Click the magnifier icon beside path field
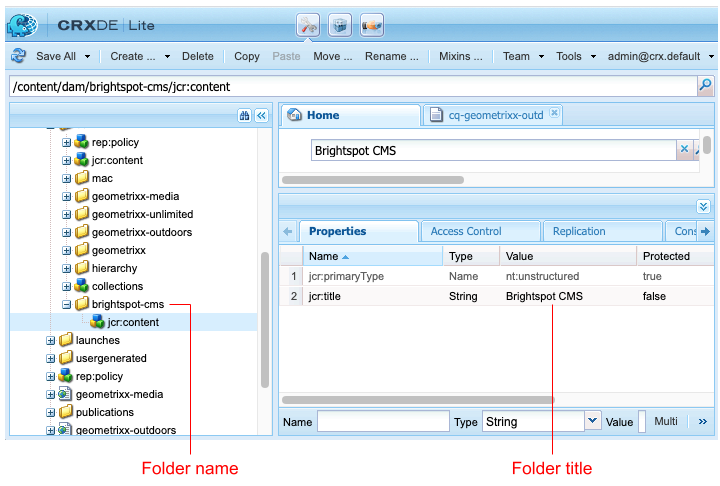 pos(705,86)
